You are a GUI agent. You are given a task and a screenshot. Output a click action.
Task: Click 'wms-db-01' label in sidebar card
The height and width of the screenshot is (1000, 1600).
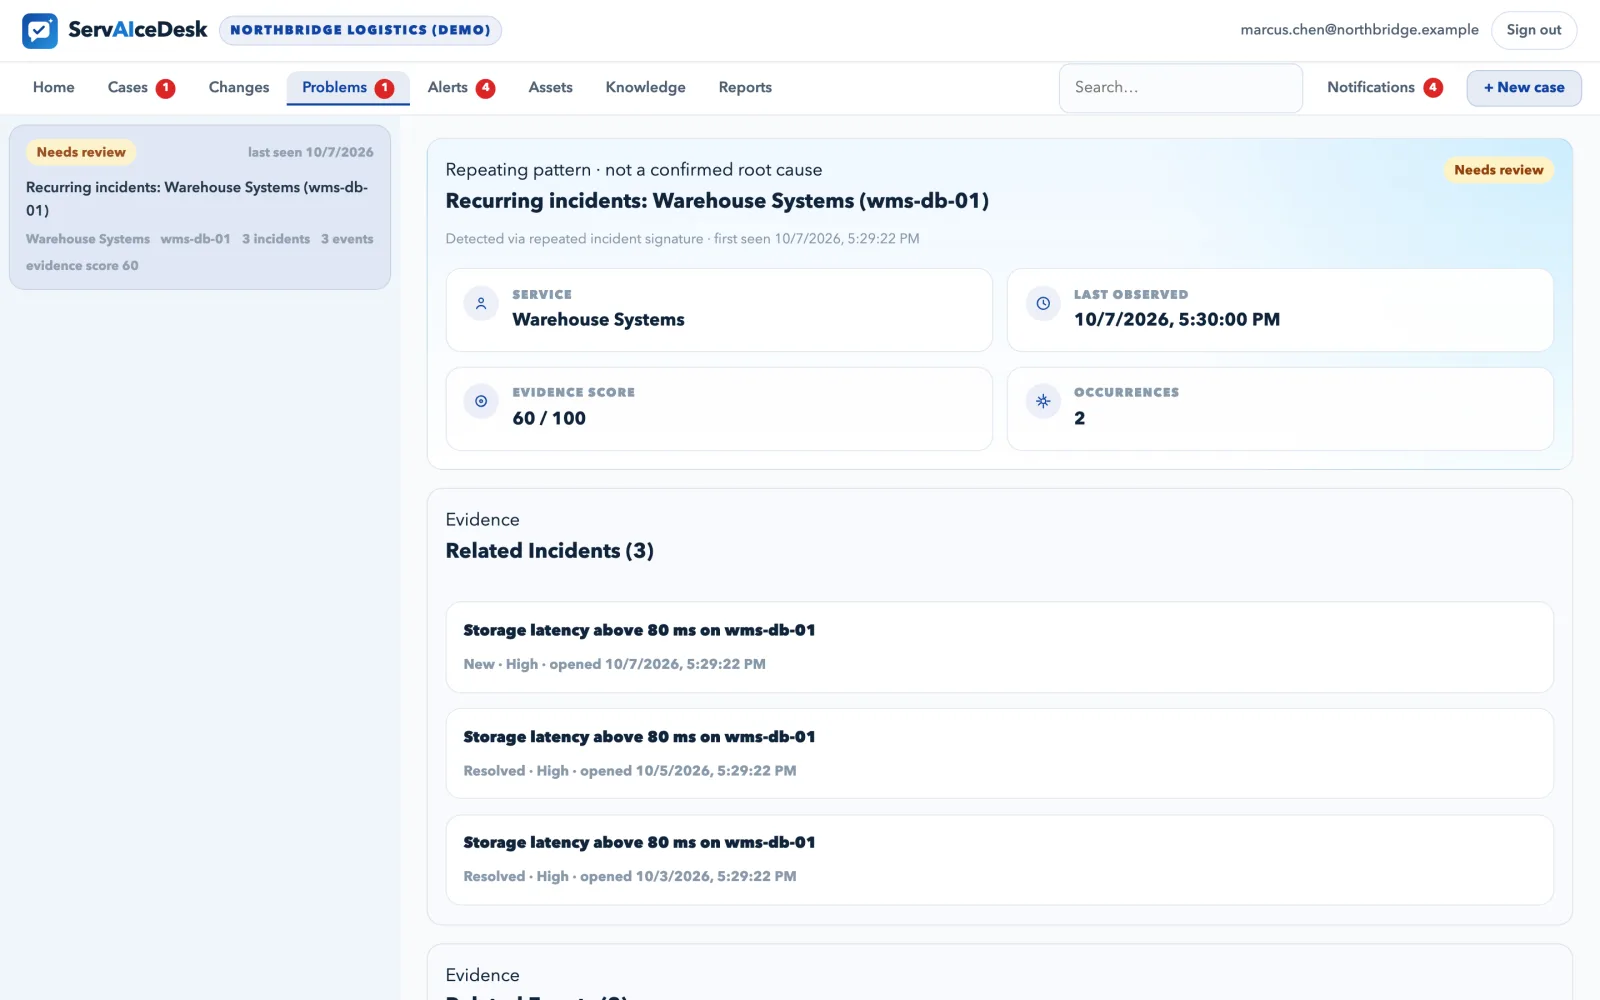[x=195, y=239]
